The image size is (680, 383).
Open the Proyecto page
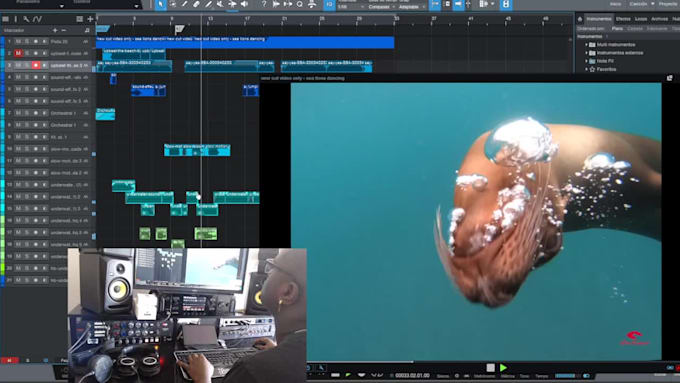[669, 4]
